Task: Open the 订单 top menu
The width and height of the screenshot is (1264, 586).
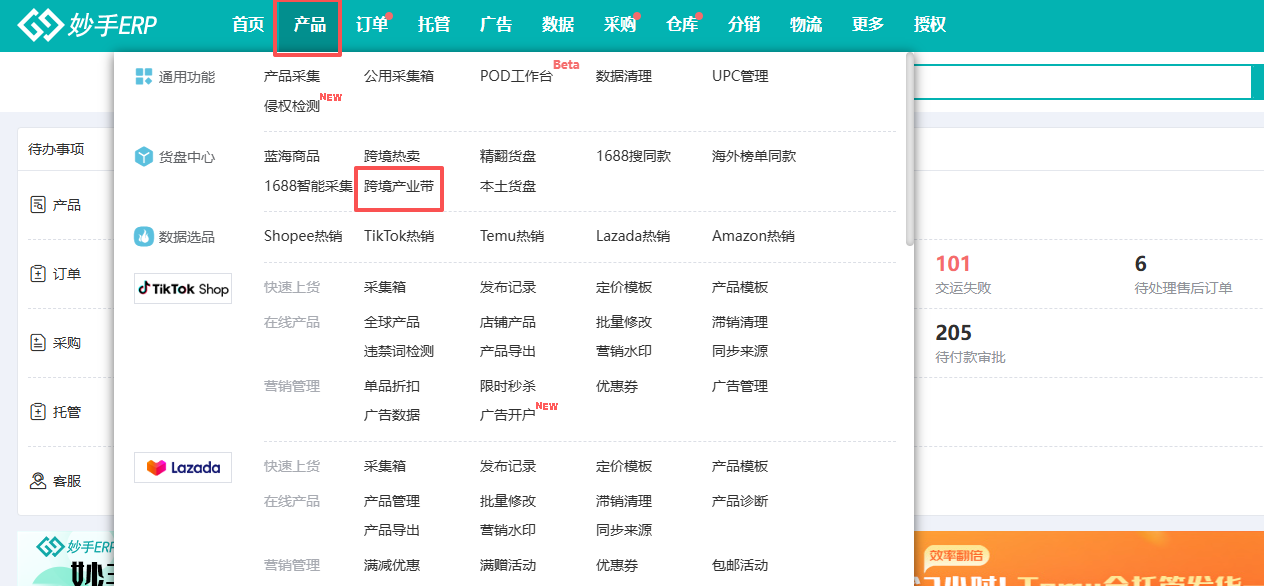Action: [372, 25]
